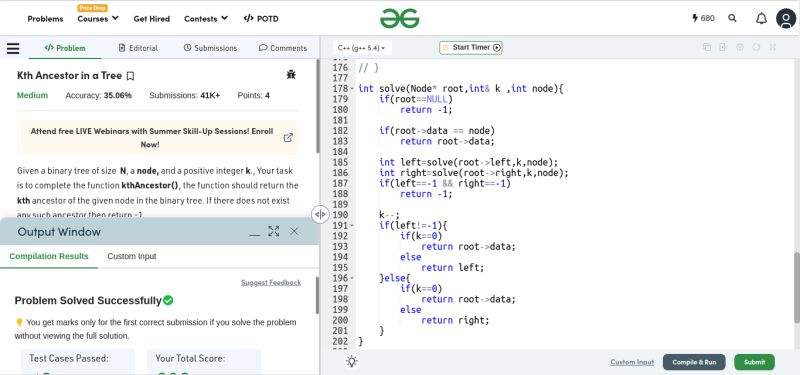Click the lightbulb hint icon
The image size is (800, 375).
(x=352, y=362)
